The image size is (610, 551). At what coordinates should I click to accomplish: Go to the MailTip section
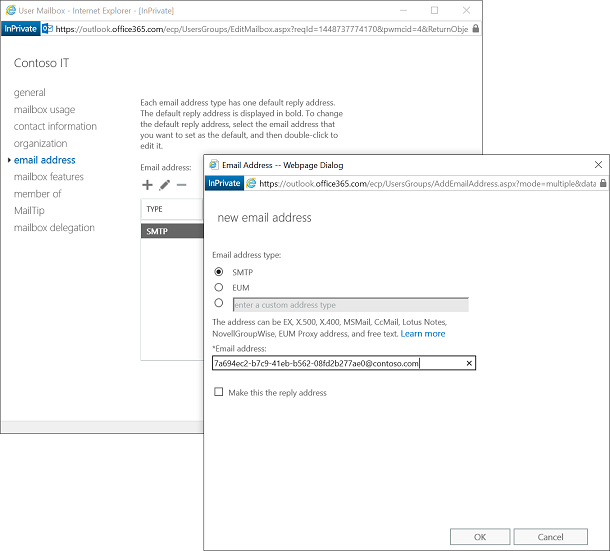coord(30,211)
